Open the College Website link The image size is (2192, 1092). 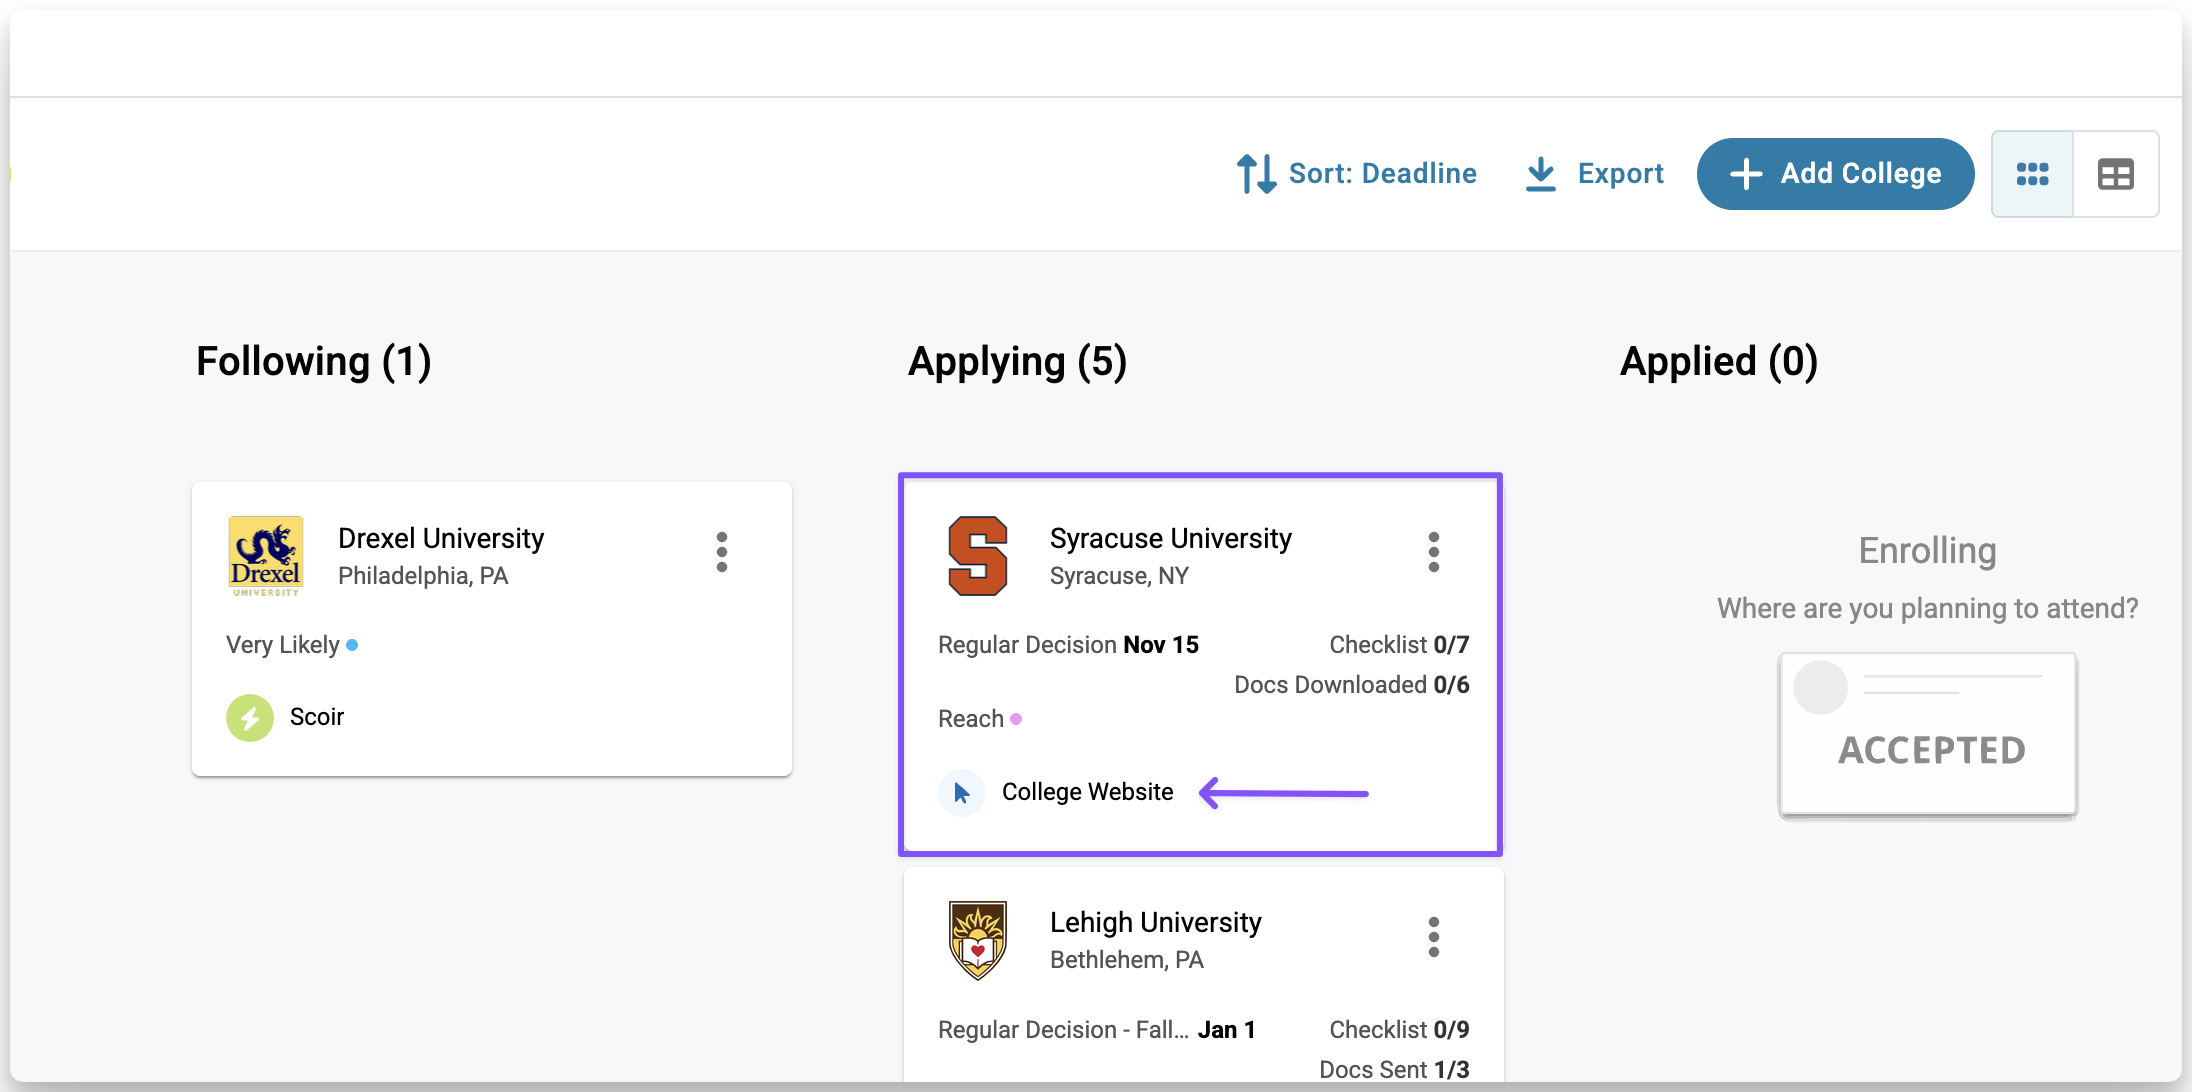click(1087, 792)
